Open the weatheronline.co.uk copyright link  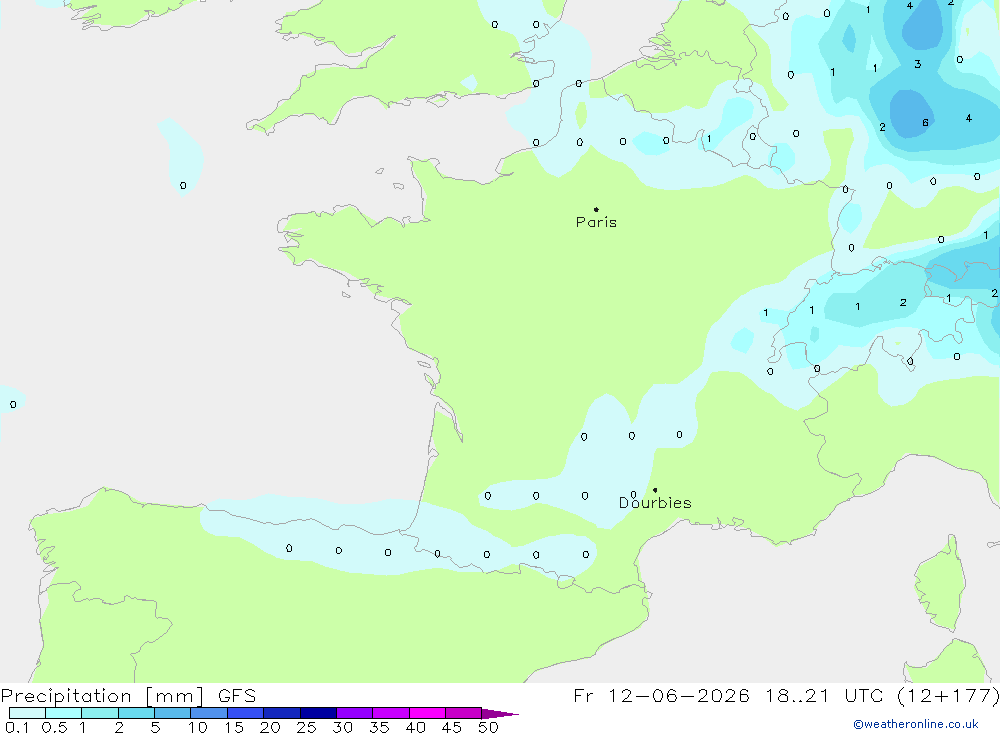pos(916,724)
